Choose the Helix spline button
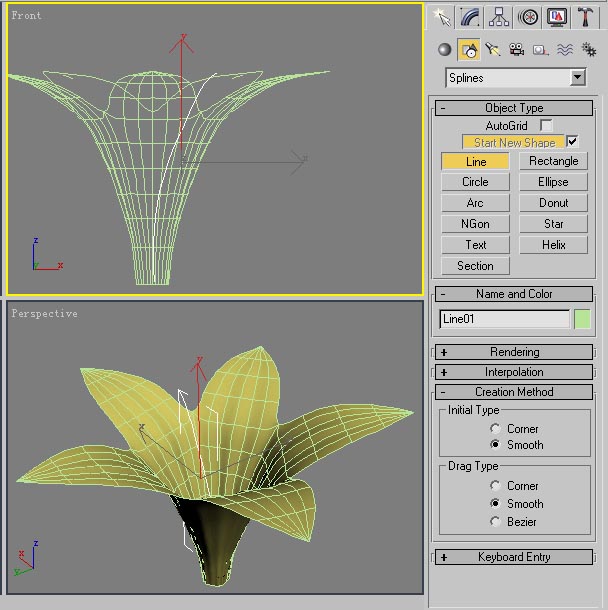Screen dimensions: 608x610 coord(553,245)
